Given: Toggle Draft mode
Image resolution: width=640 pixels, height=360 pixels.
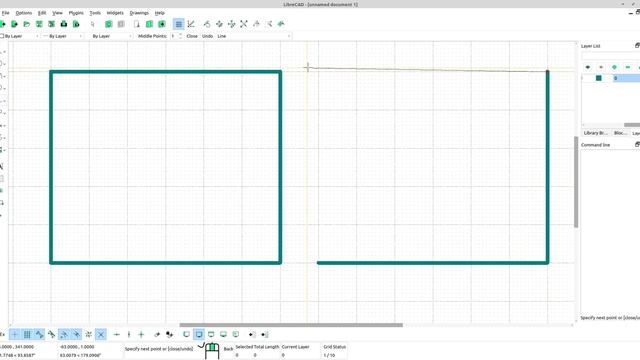Looking at the screenshot, I should 191,24.
